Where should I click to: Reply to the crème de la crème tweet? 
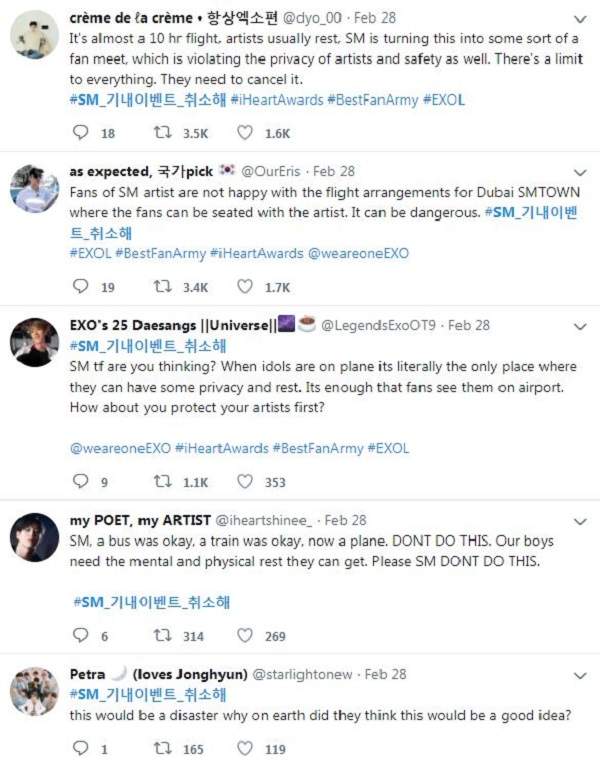pos(82,133)
